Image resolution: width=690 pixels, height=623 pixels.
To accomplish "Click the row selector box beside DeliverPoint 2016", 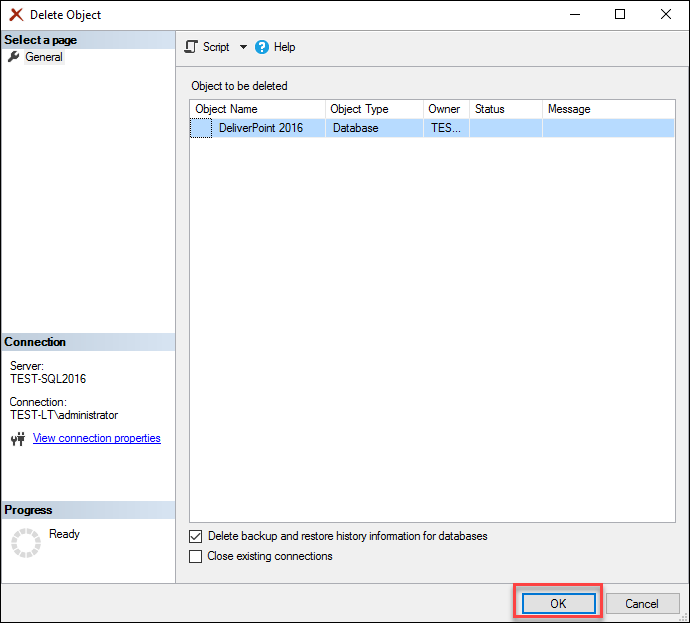I will [x=201, y=128].
